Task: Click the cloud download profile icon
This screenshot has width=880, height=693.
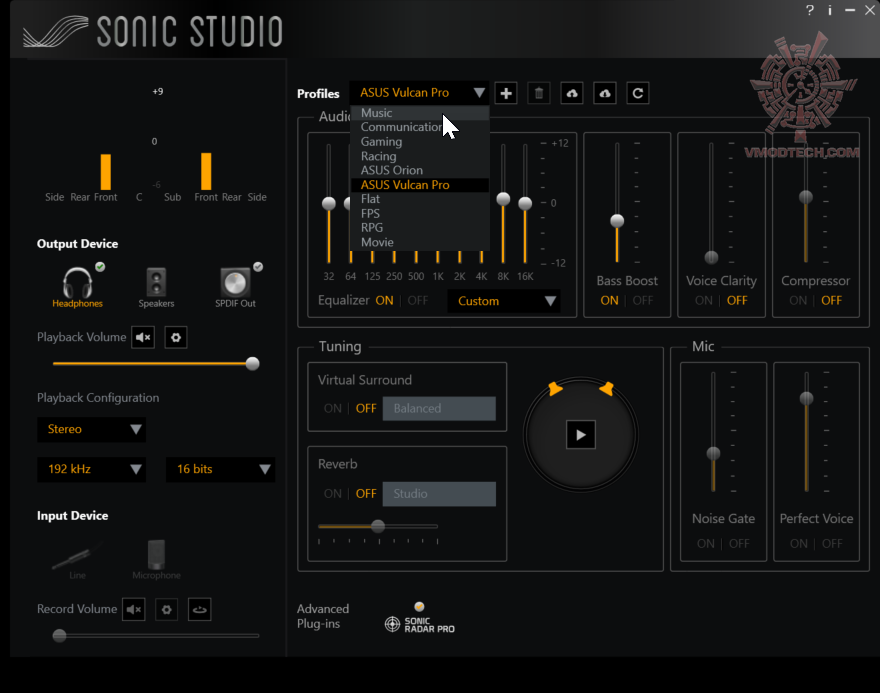Action: pos(605,93)
